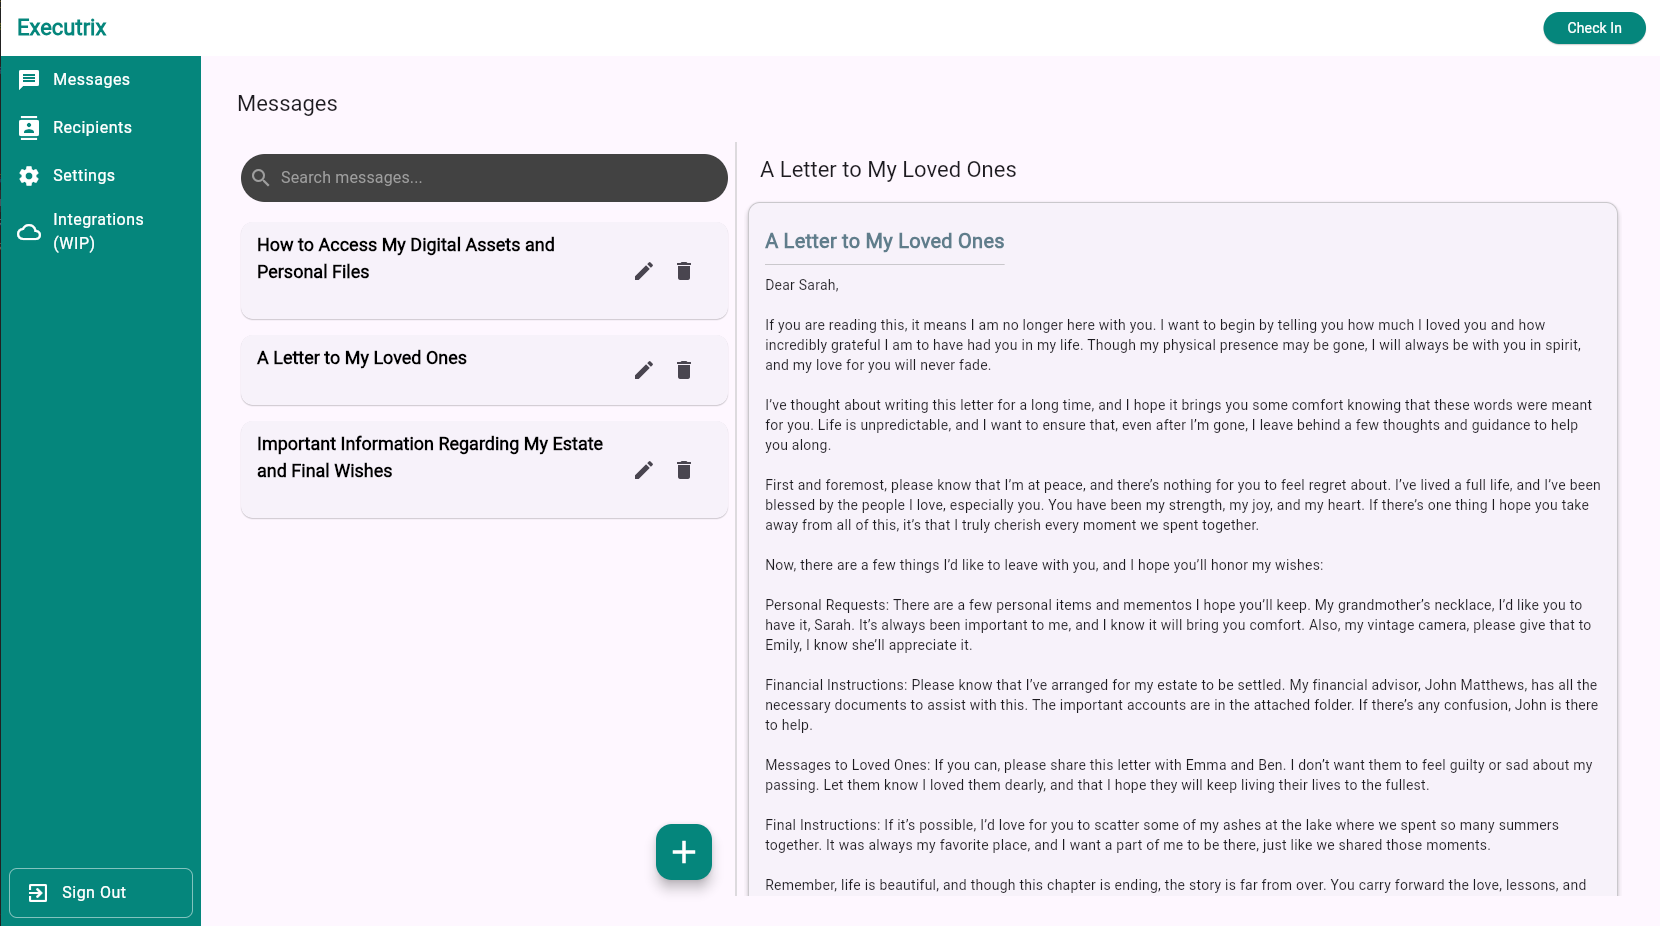Image resolution: width=1660 pixels, height=926 pixels.
Task: Edit the Digital Assets message
Action: (x=644, y=271)
